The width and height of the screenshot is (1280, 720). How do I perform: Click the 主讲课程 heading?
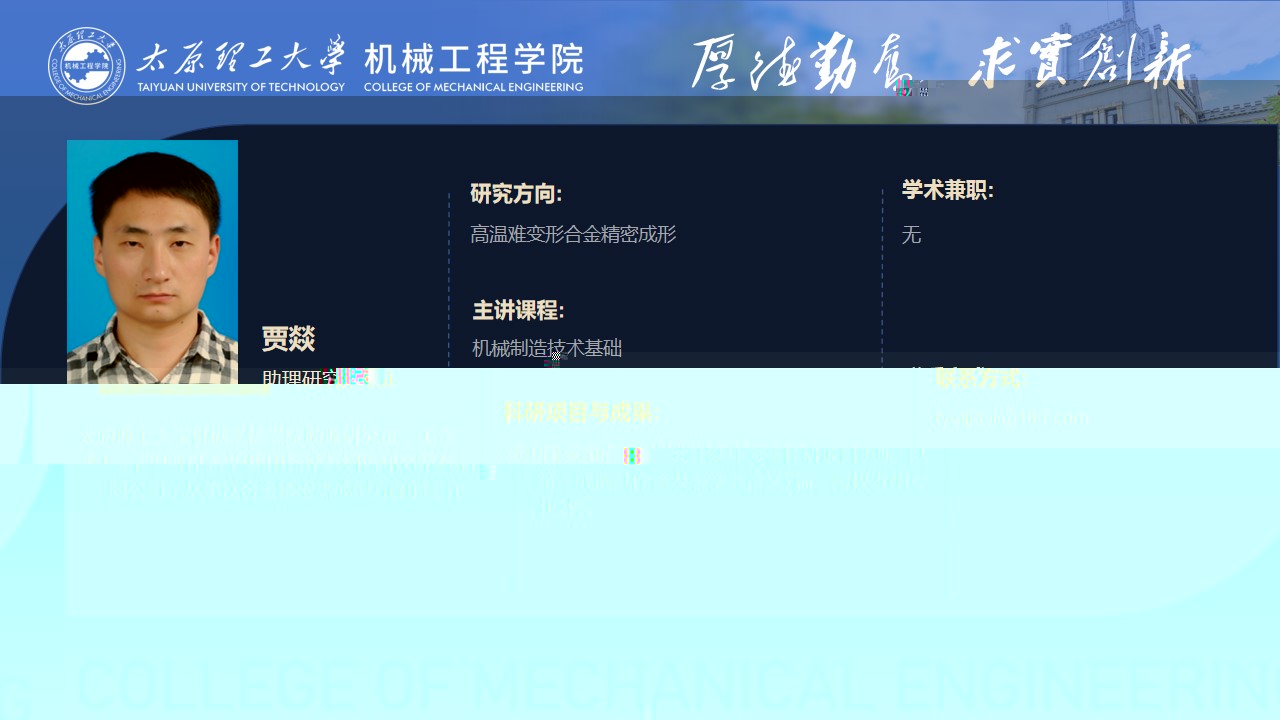point(518,310)
